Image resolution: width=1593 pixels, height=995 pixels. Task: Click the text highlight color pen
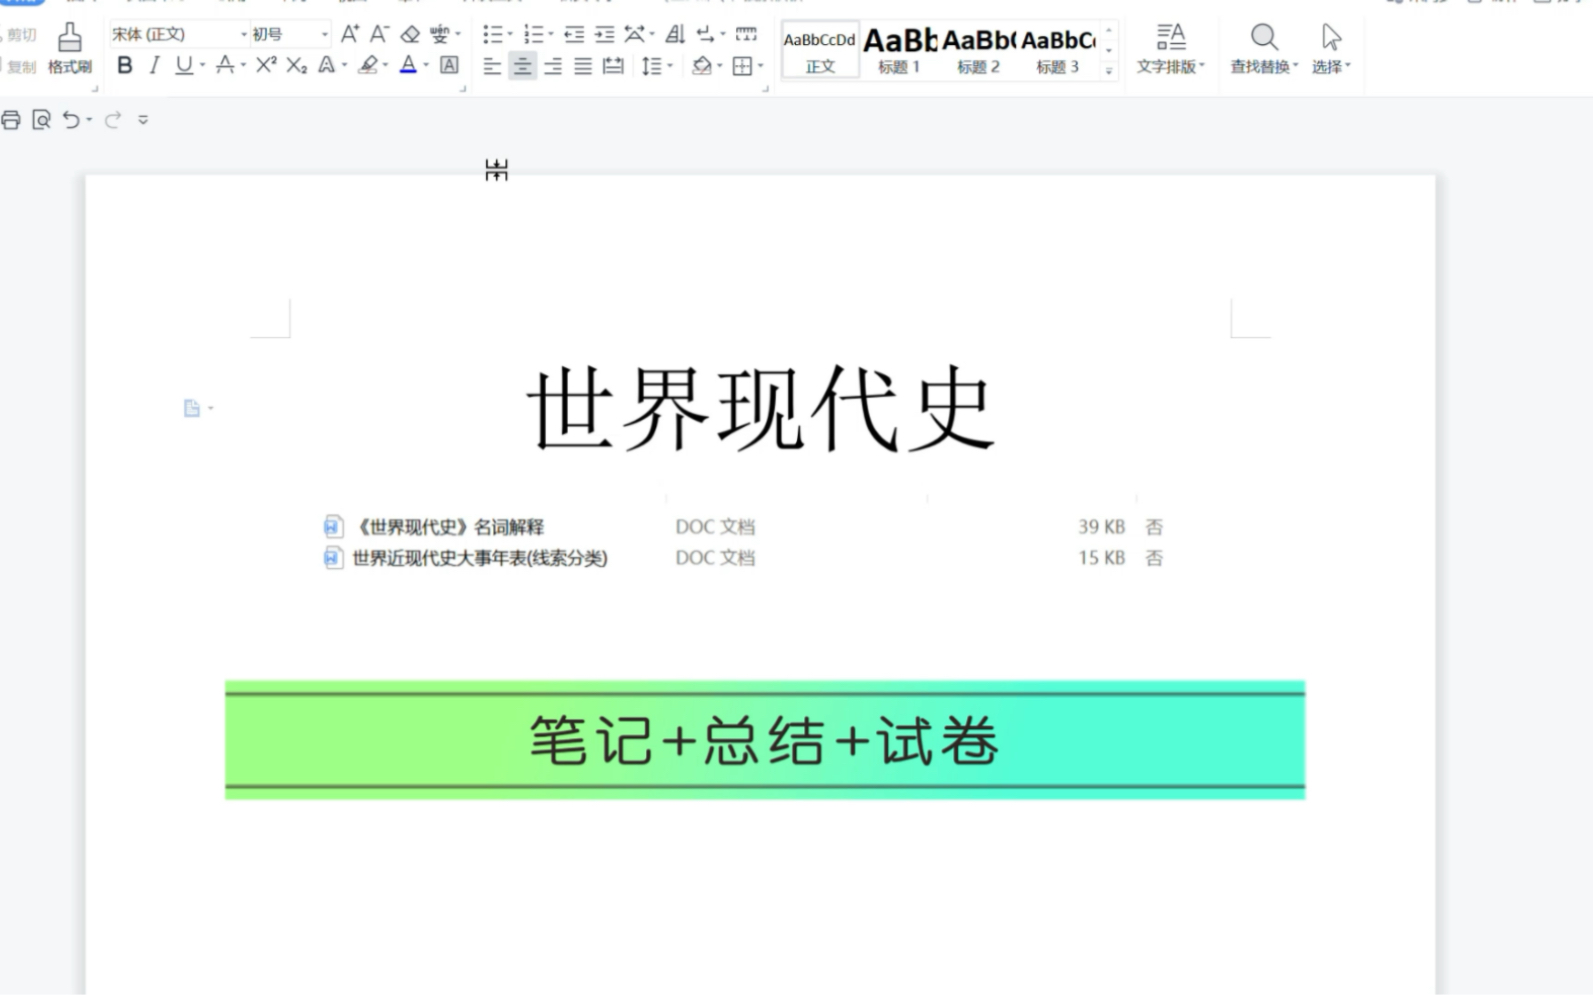pyautogui.click(x=368, y=65)
